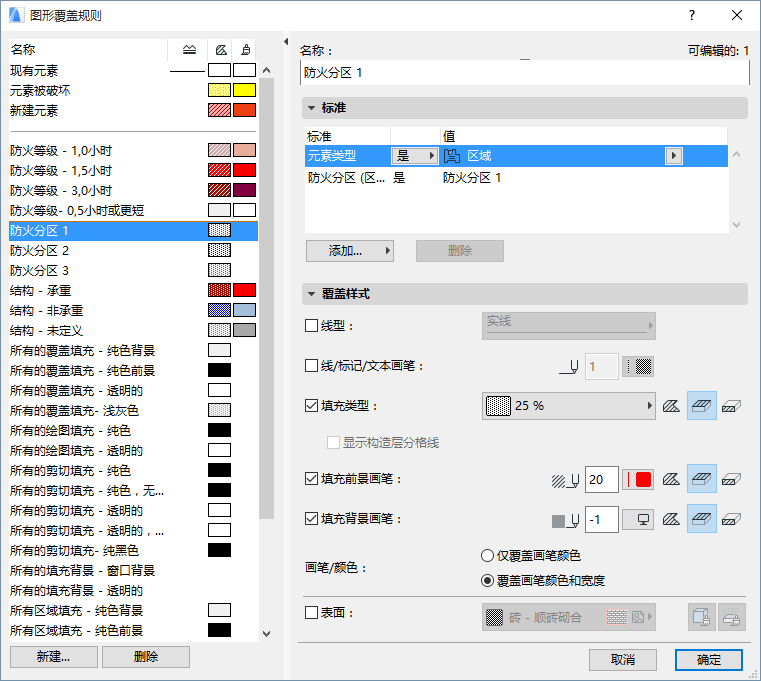Viewport: 761px width, 681px height.
Task: Click the window background color button for 填充背景画笔
Action: point(638,519)
